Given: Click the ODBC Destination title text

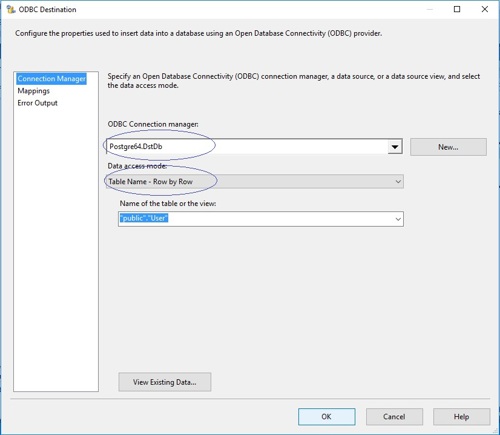Looking at the screenshot, I should (47, 9).
